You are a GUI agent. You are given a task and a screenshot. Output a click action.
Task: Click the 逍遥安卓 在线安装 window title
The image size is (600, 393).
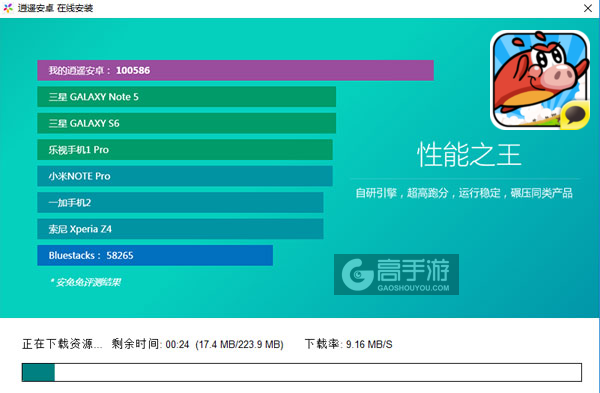point(55,8)
